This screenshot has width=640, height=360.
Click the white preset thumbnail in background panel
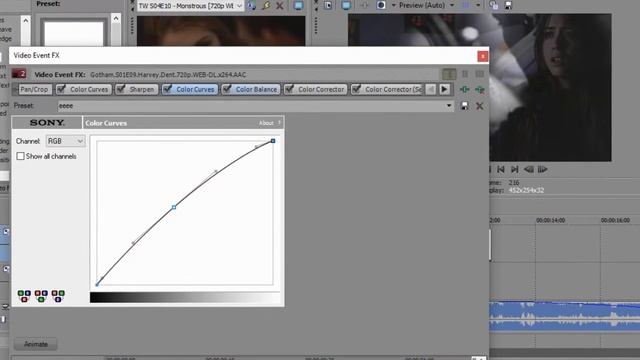click(74, 33)
